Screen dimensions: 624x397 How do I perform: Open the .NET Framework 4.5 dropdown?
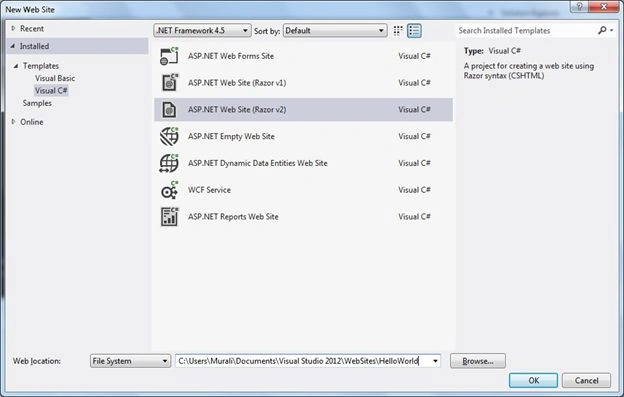(x=202, y=31)
